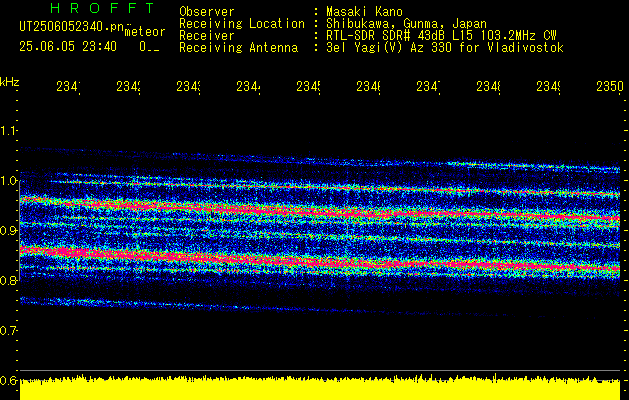Click the 0.6 kHz frequency label
Viewport: 629px width, 400px height.
[8, 380]
